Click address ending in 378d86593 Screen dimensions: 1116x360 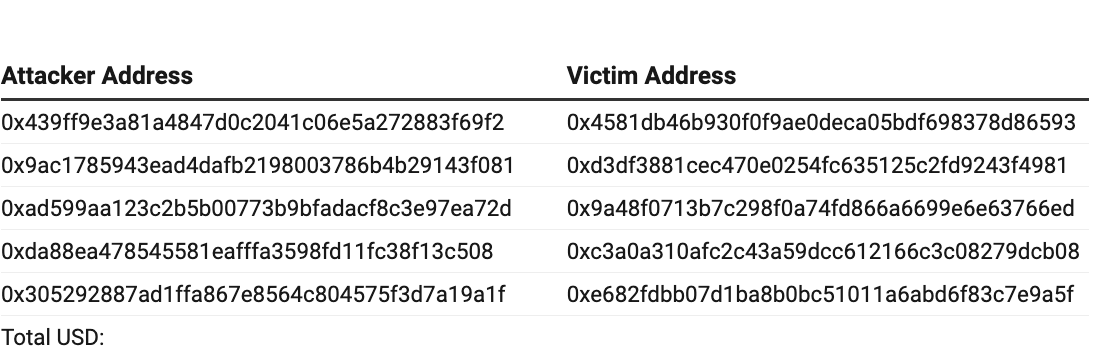[821, 123]
